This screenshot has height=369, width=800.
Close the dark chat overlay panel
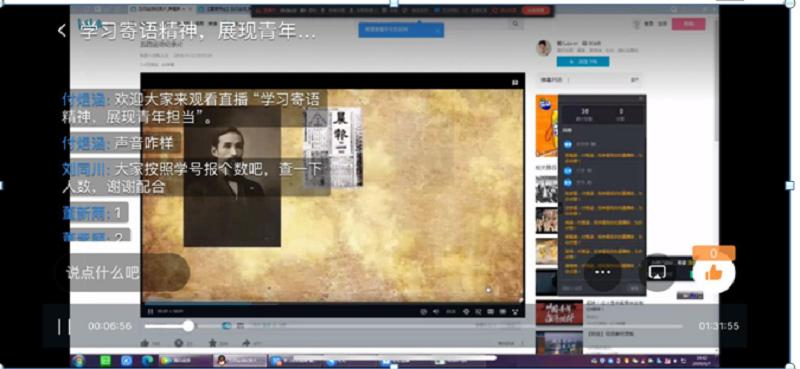(x=641, y=98)
